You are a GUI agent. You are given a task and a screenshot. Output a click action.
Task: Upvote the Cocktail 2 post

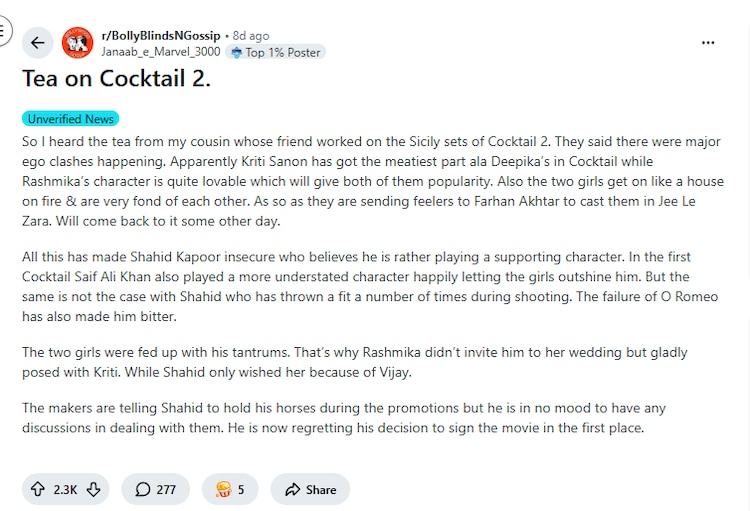coord(38,489)
